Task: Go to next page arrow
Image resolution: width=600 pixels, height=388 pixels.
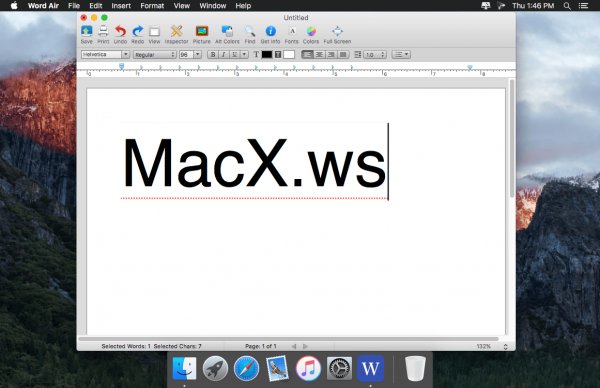Action: [305, 346]
